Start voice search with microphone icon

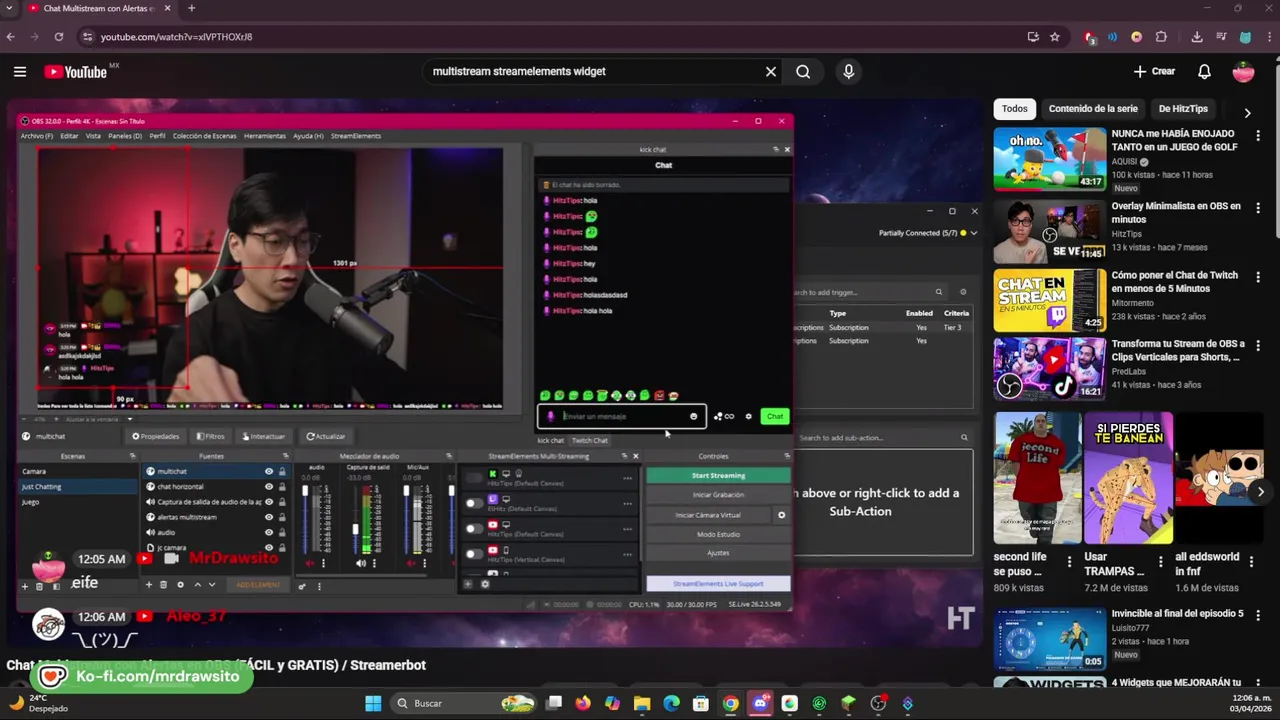click(848, 71)
